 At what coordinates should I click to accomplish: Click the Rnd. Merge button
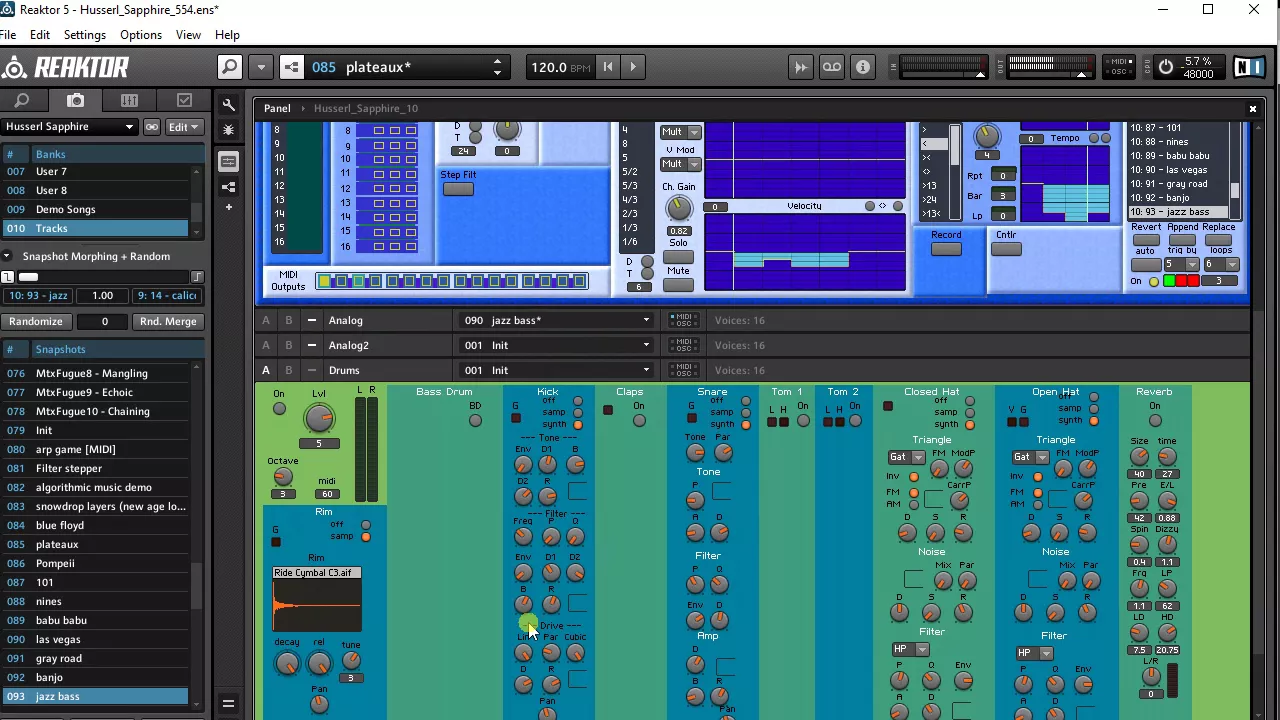[168, 321]
